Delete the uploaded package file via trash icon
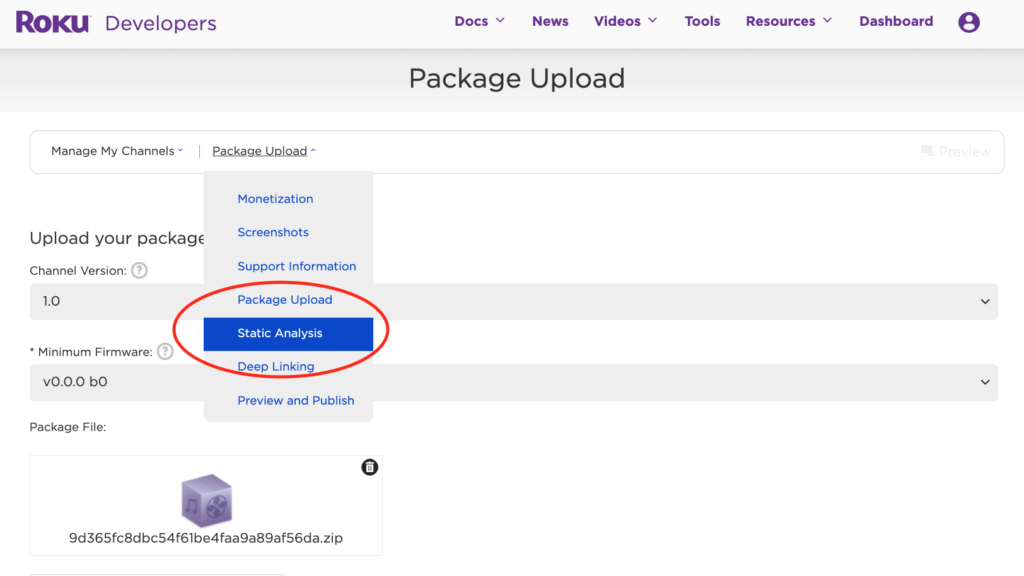This screenshot has height=576, width=1024. 370,467
